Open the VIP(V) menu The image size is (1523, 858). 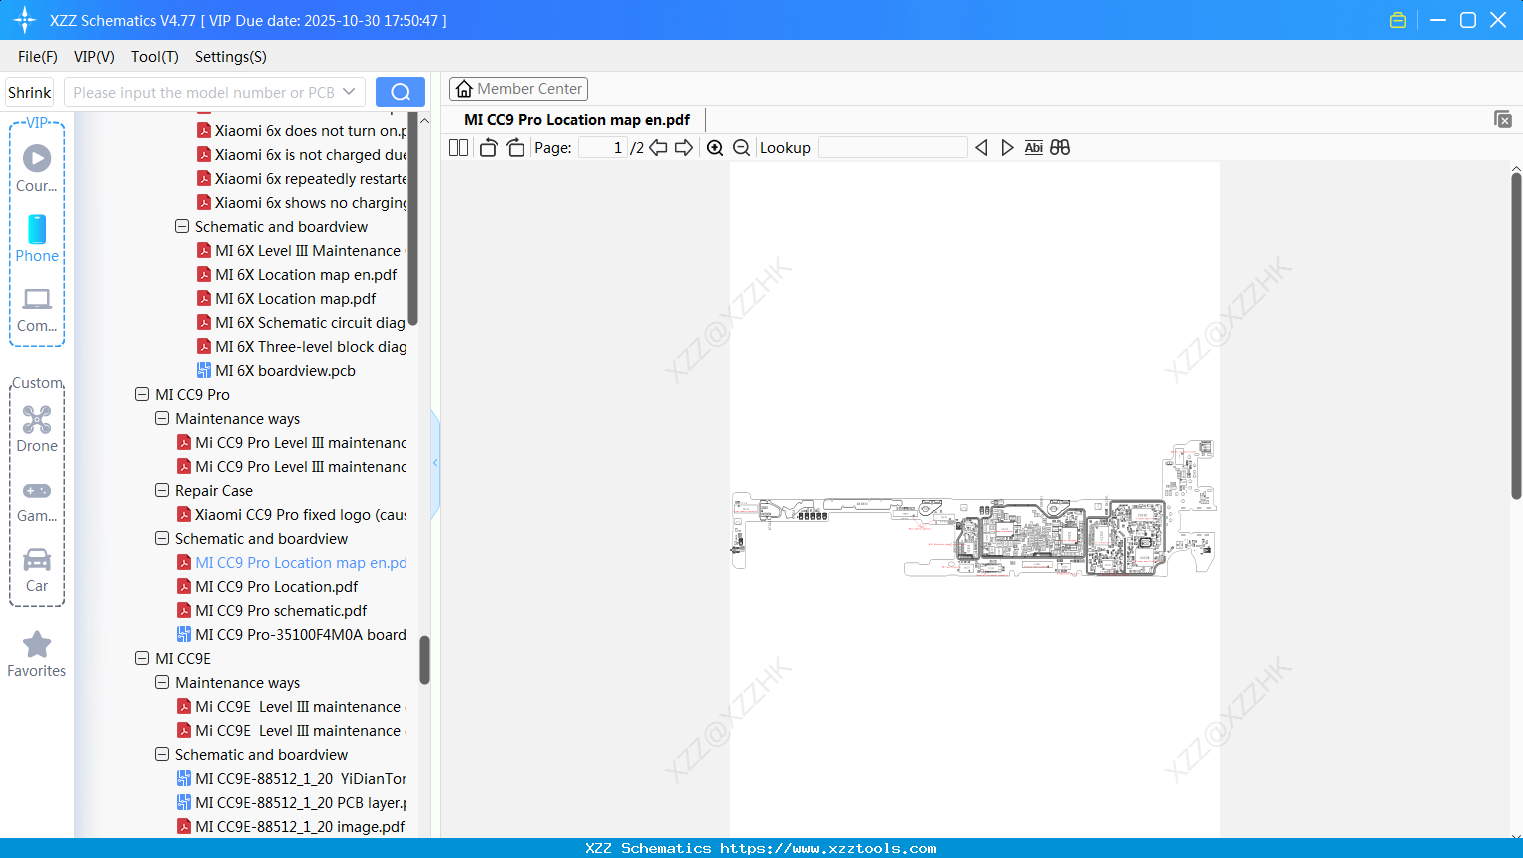(94, 57)
